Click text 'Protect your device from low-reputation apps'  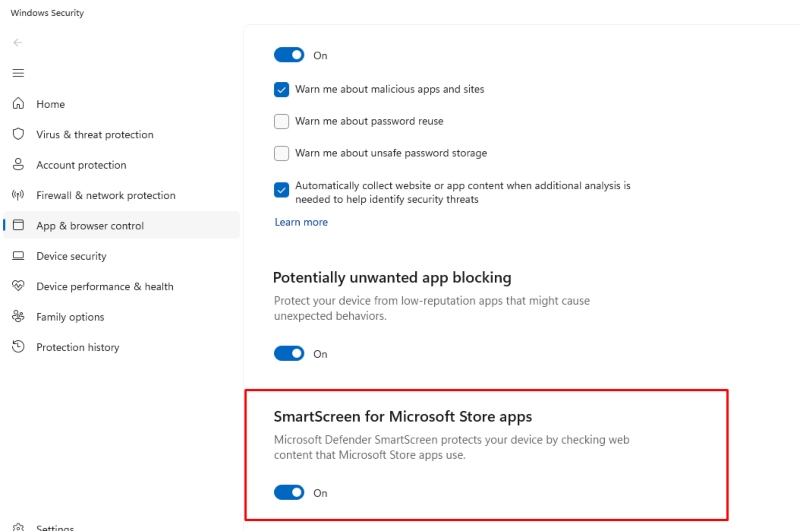[x=388, y=300]
